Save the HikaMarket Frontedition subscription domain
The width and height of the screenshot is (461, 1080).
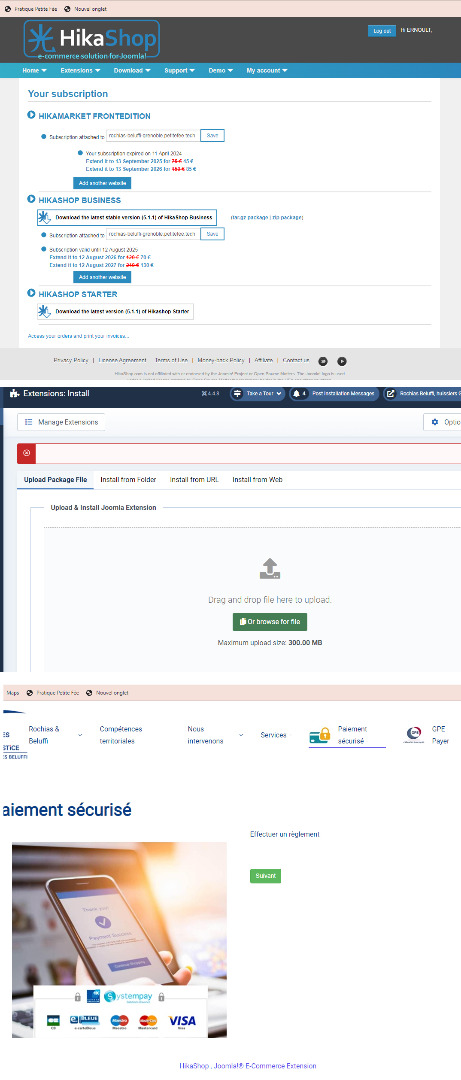[x=212, y=136]
